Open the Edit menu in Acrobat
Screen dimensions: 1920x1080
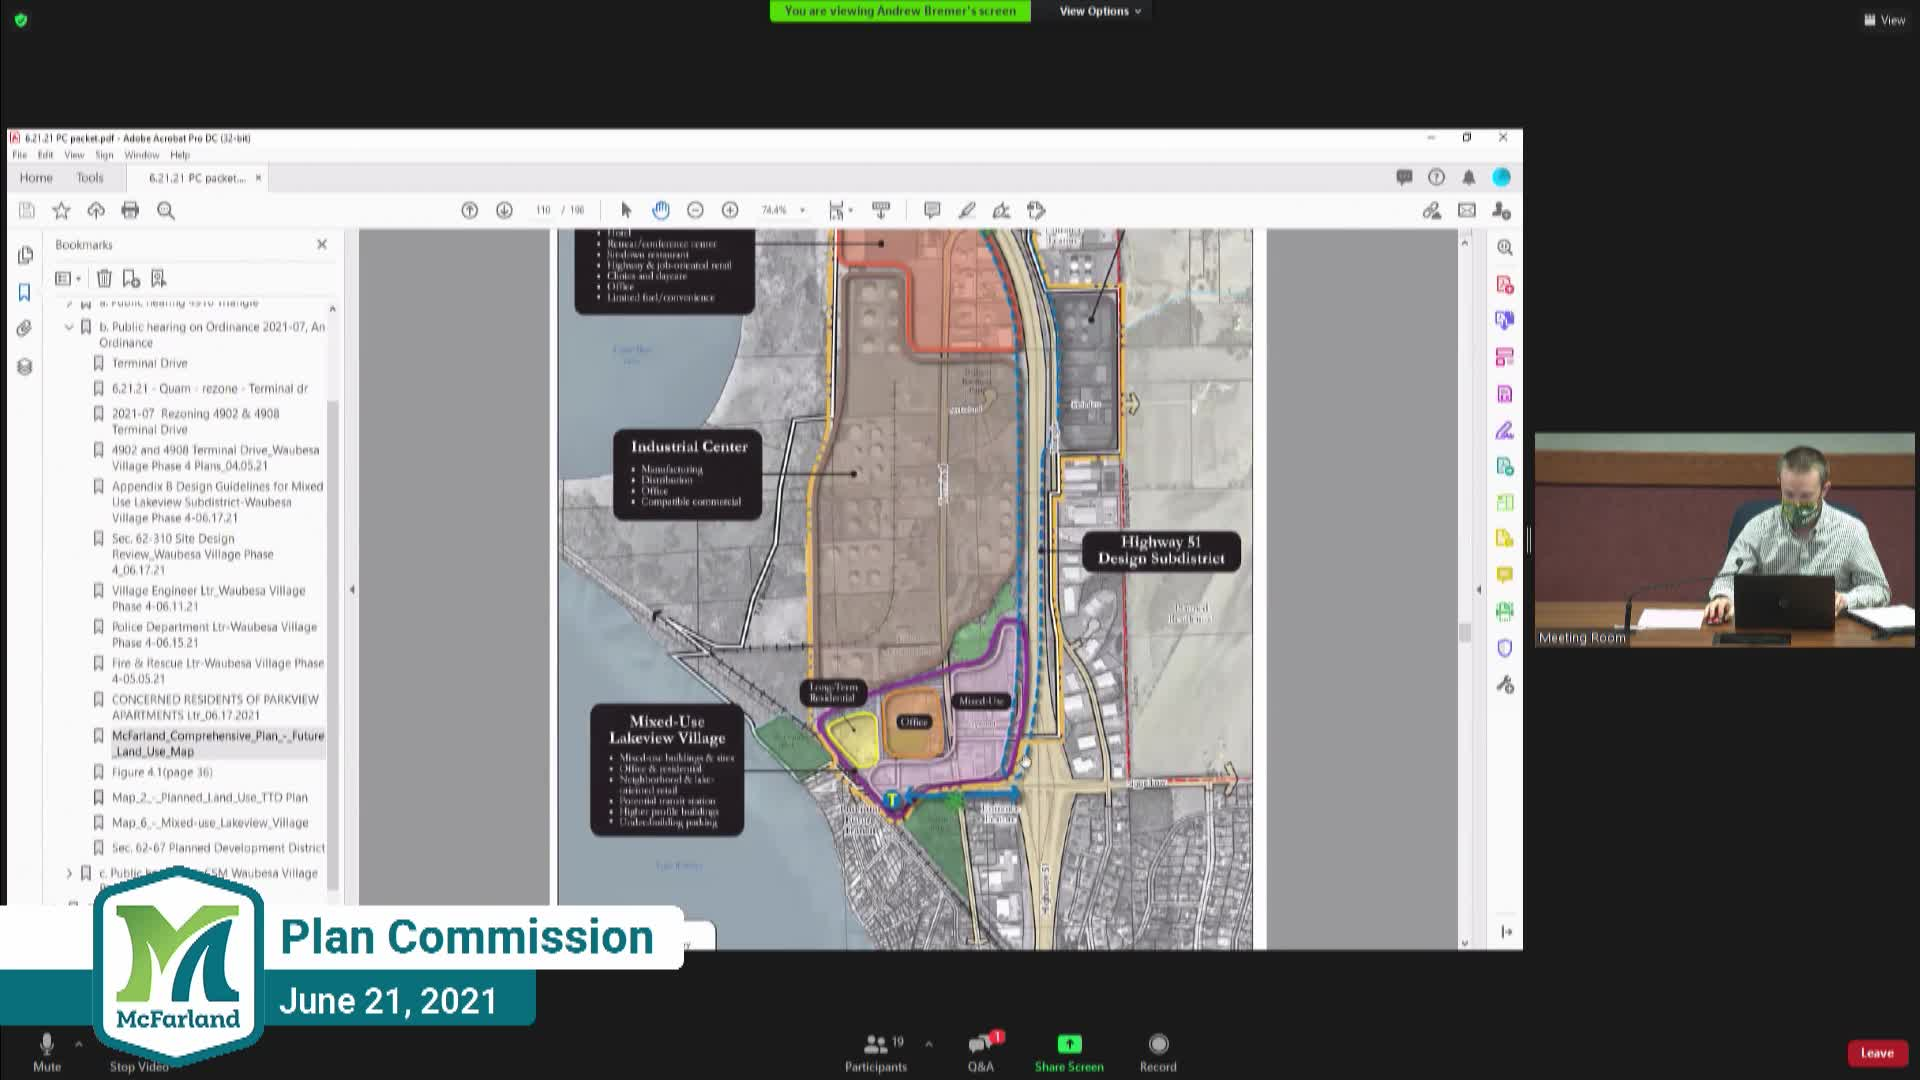pyautogui.click(x=44, y=155)
